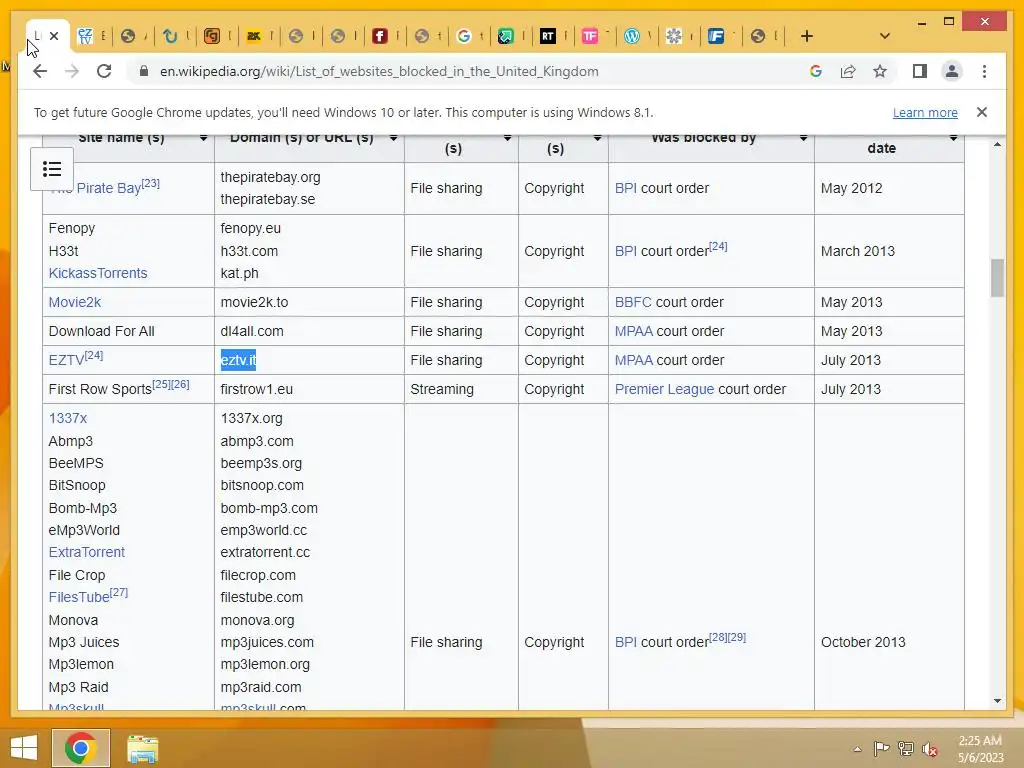The height and width of the screenshot is (768, 1024).
Task: View site security lock info
Action: [x=144, y=71]
